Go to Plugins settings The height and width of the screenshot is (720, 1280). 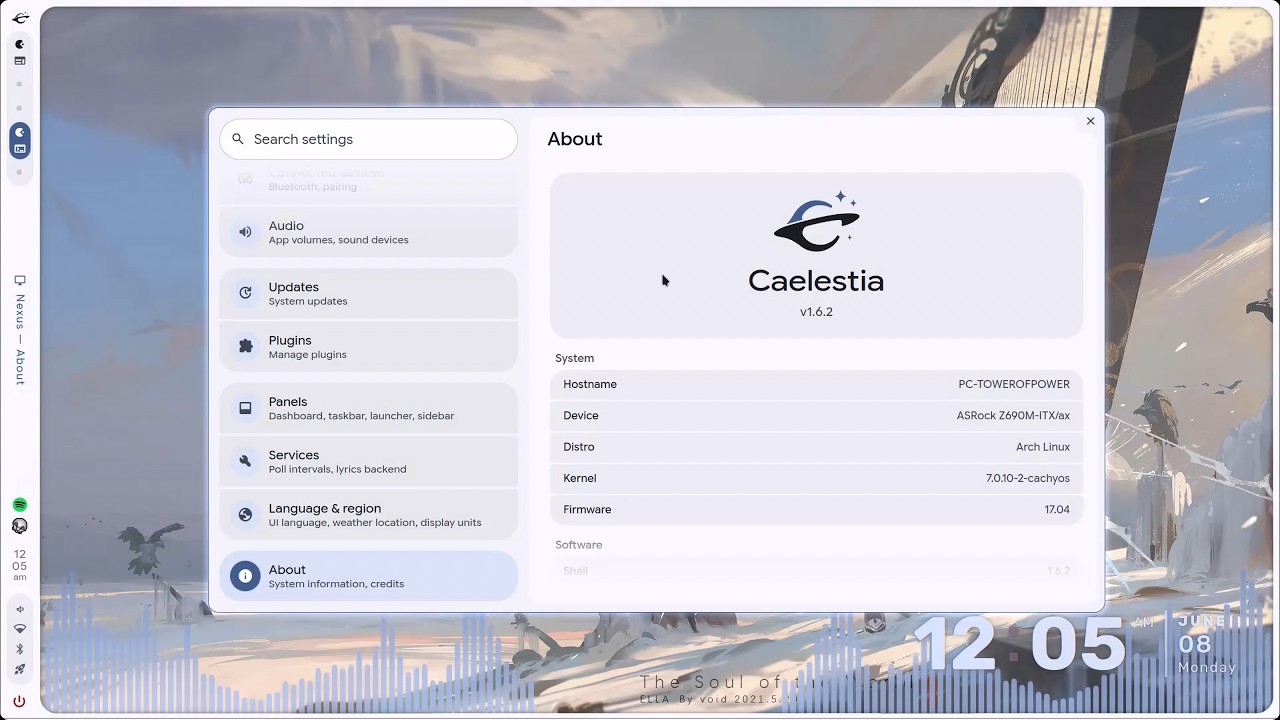pyautogui.click(x=368, y=346)
